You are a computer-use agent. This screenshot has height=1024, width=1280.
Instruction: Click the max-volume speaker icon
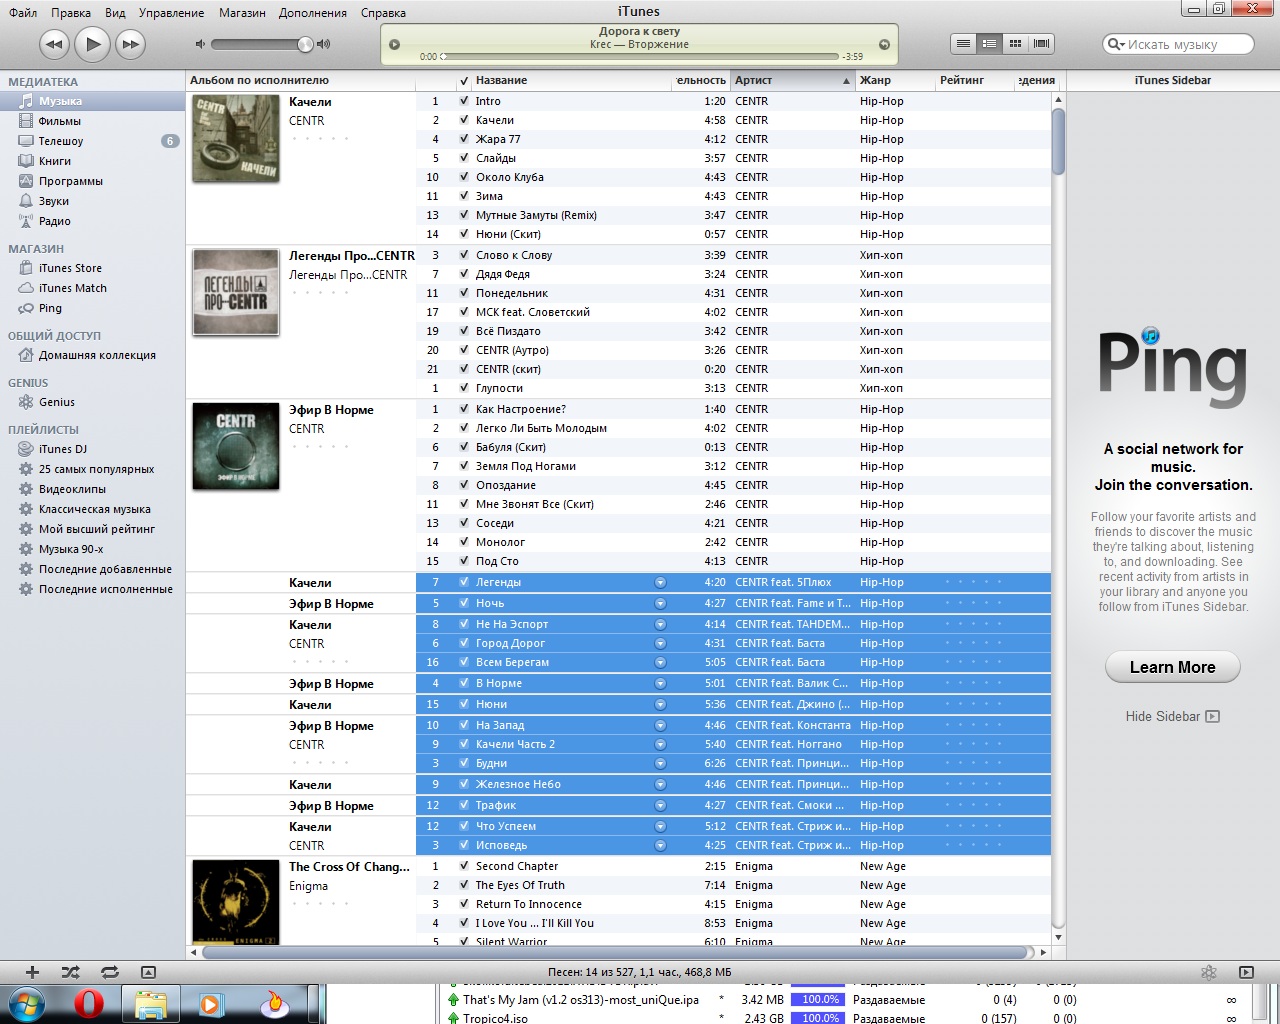click(323, 44)
